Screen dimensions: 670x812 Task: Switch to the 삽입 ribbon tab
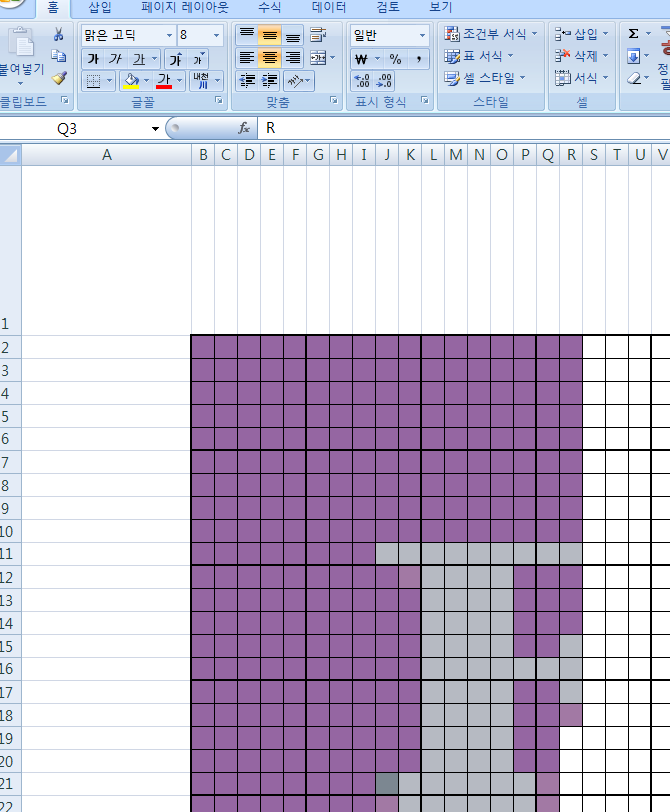pyautogui.click(x=100, y=7)
